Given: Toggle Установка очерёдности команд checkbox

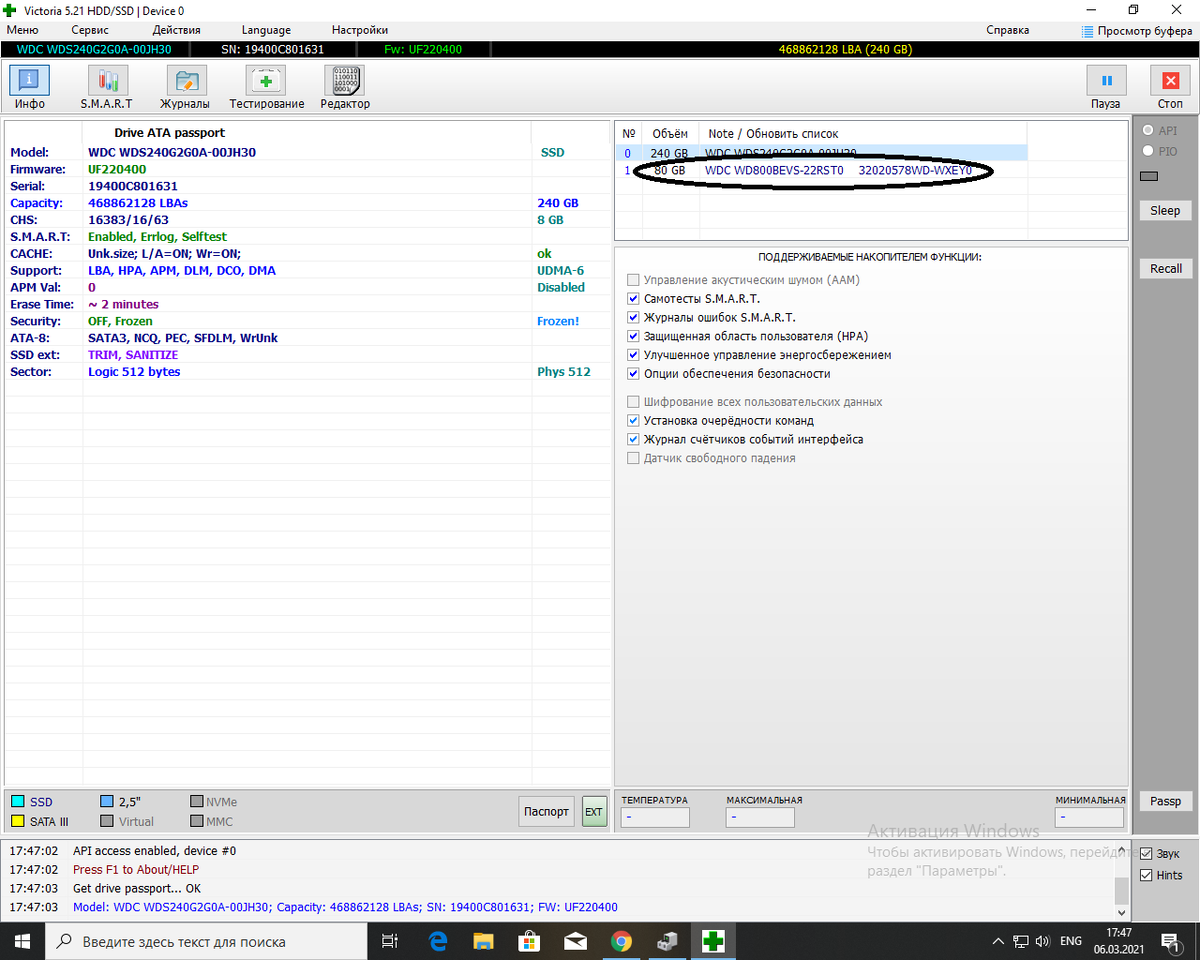Looking at the screenshot, I should (x=633, y=421).
